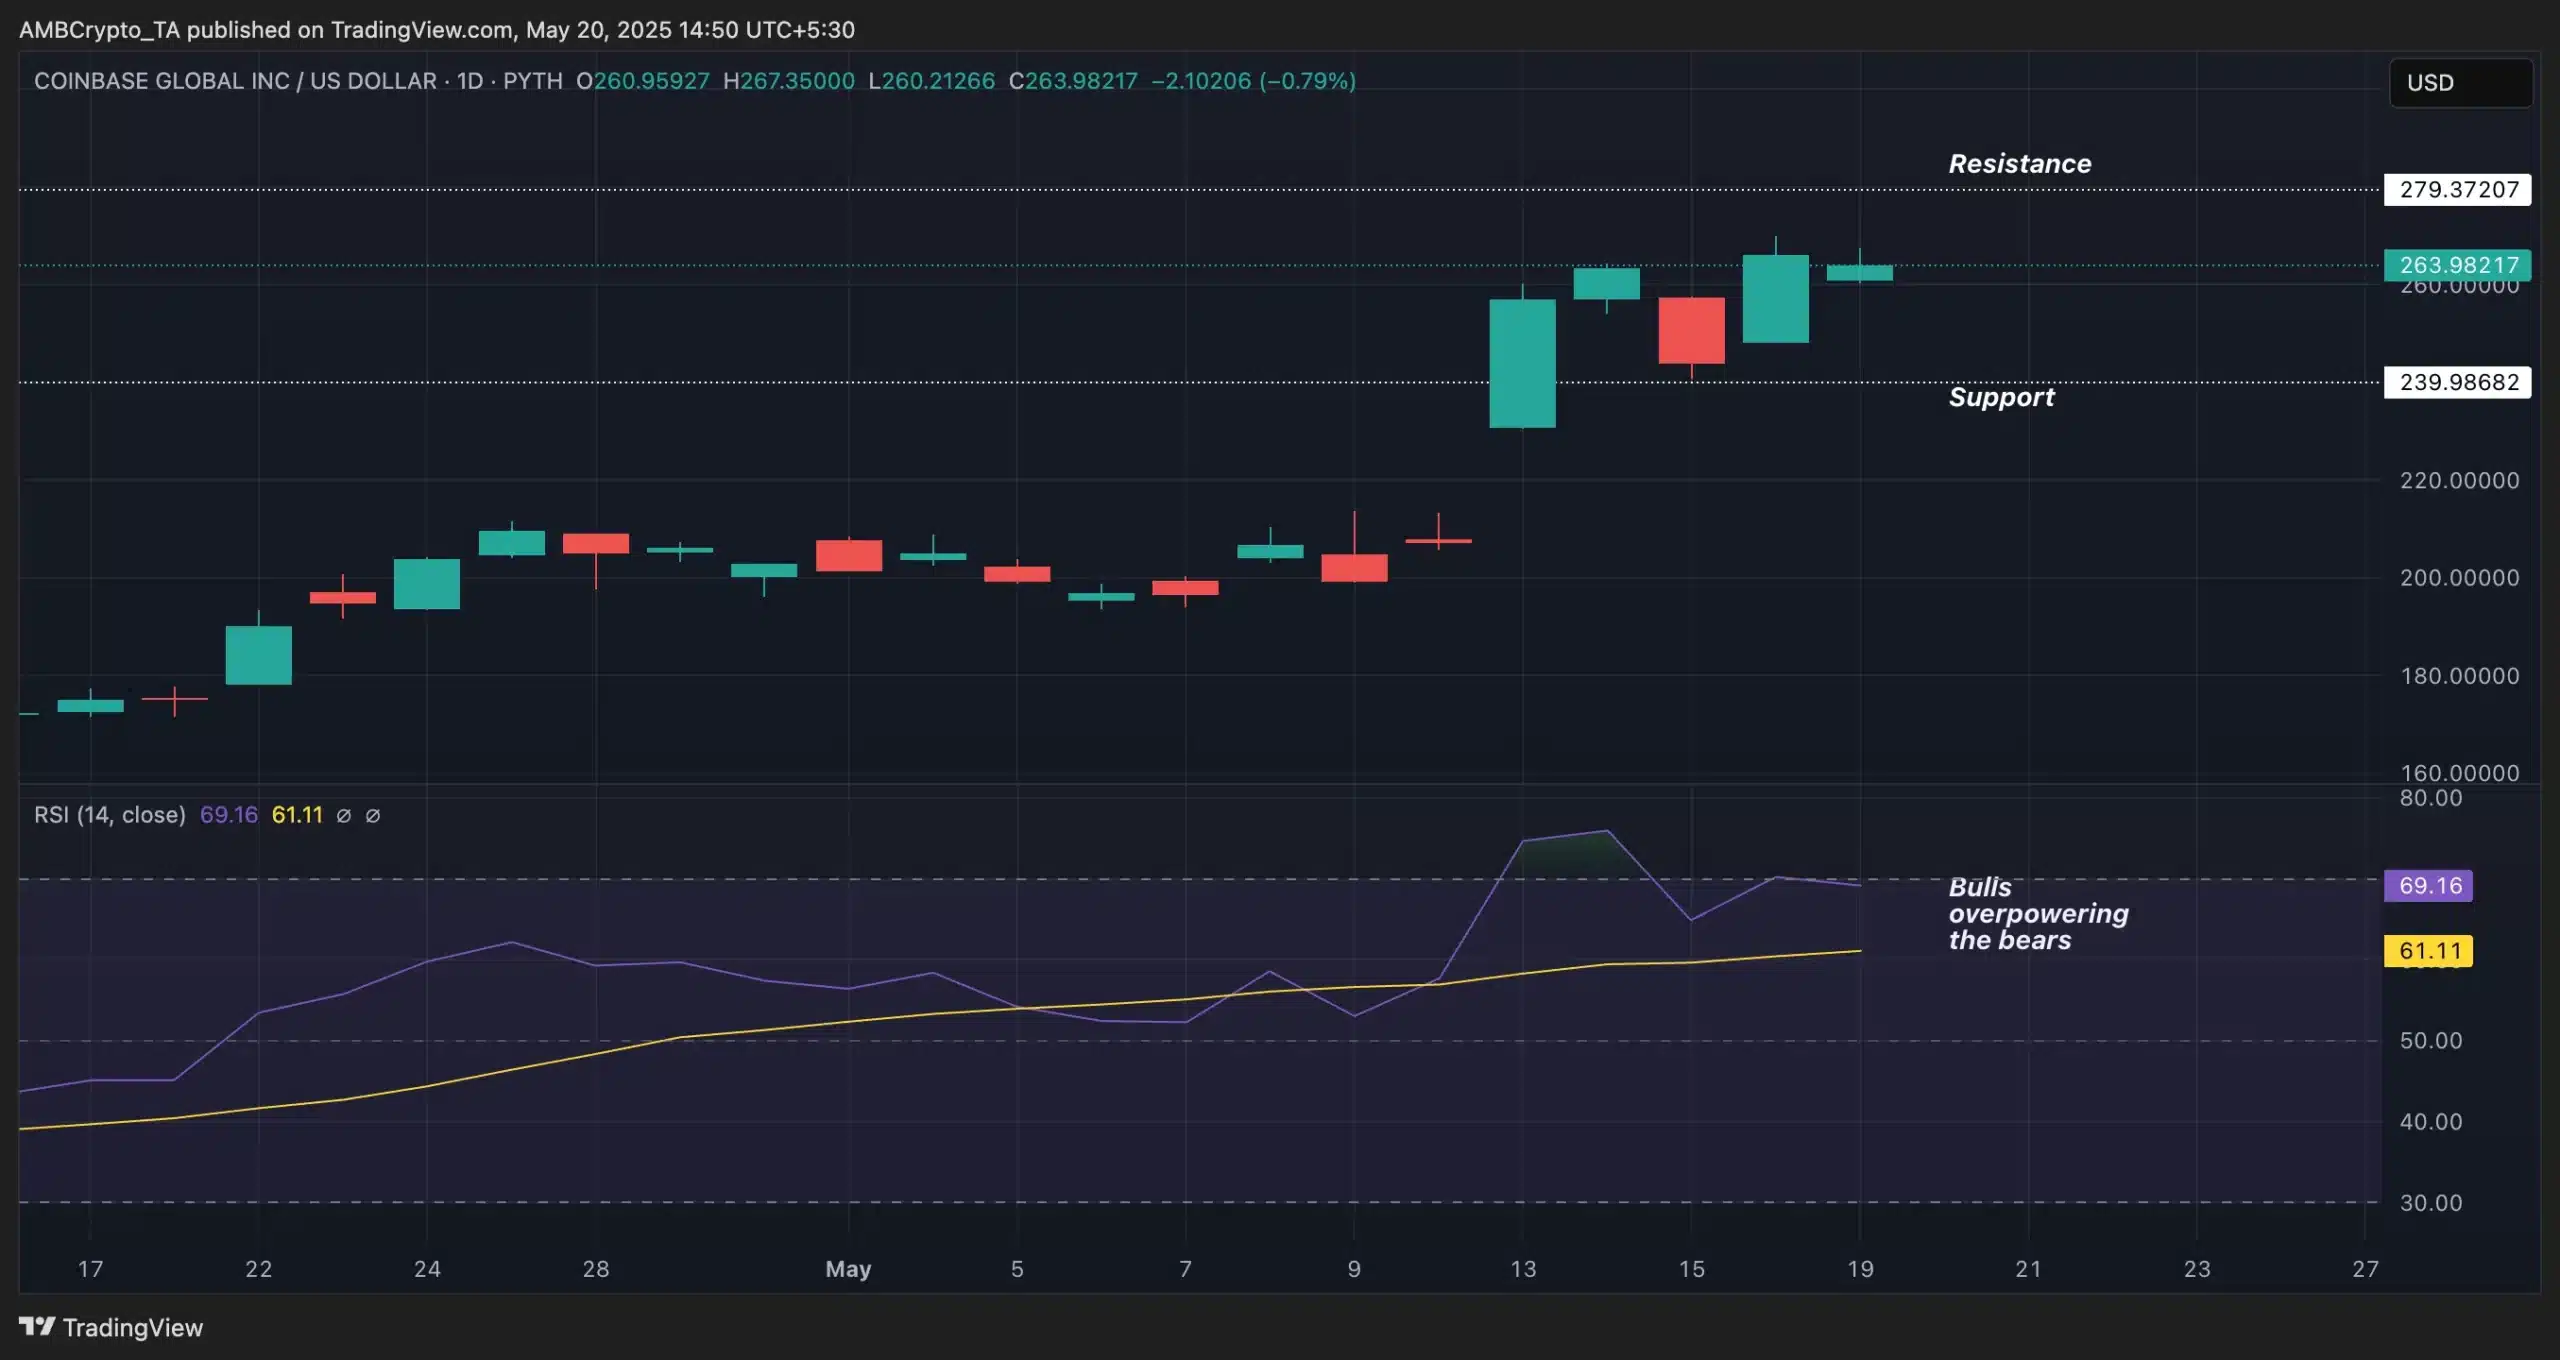Click the 220.00000 price axis label

coord(2459,481)
